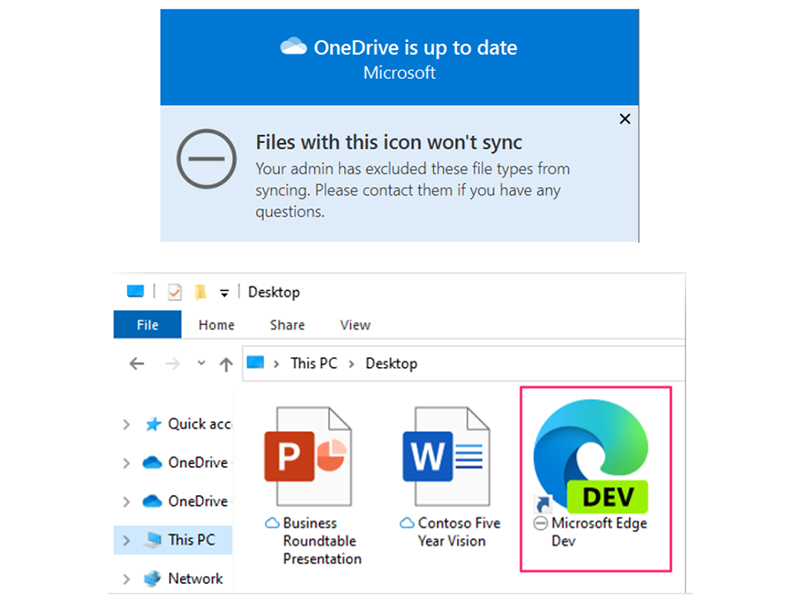This screenshot has width=800, height=600.
Task: Click the Explorer window icon in title bar
Action: tap(135, 291)
